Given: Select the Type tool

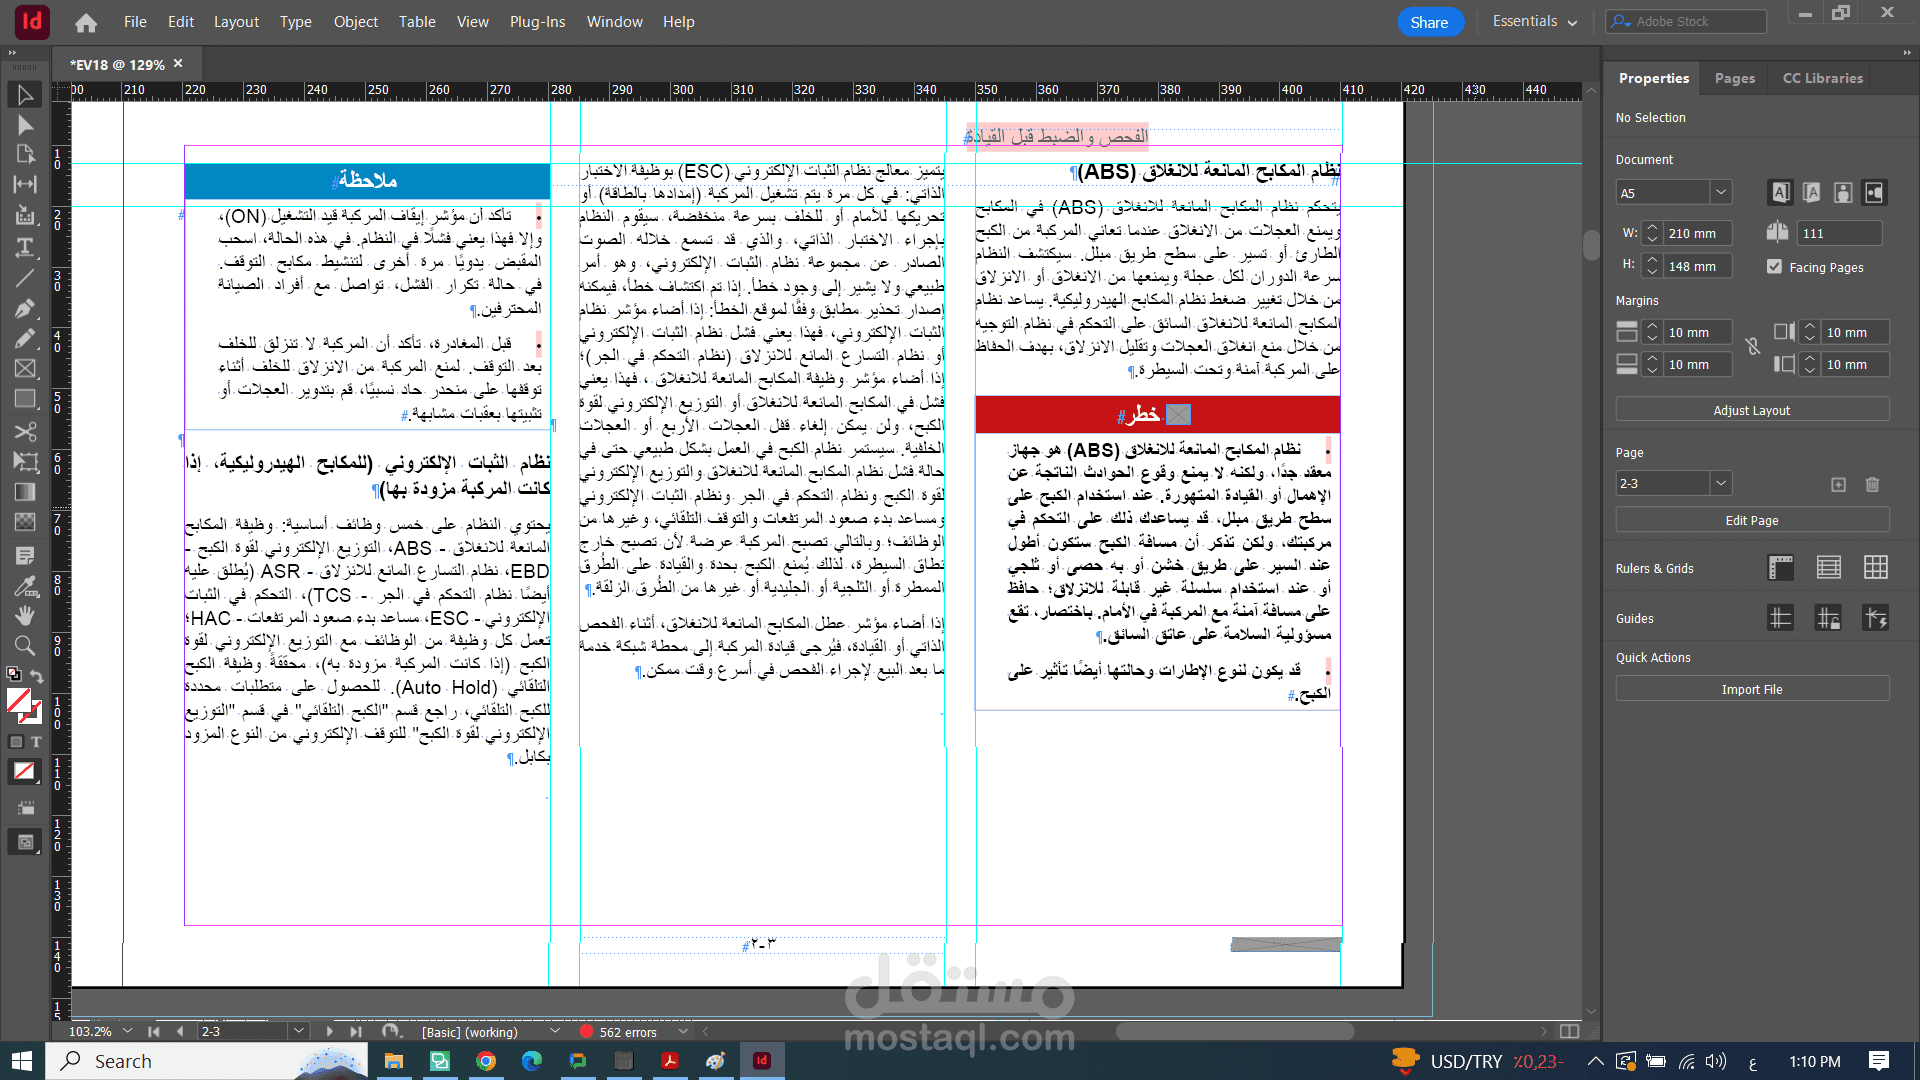Looking at the screenshot, I should (x=25, y=247).
